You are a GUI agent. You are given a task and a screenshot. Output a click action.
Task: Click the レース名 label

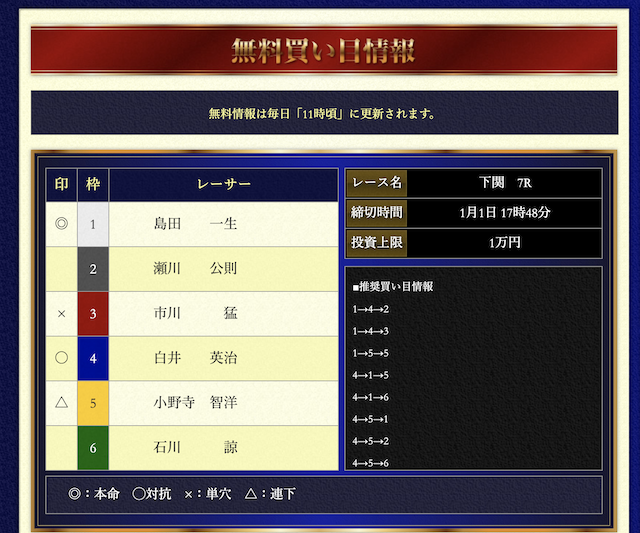pos(377,183)
